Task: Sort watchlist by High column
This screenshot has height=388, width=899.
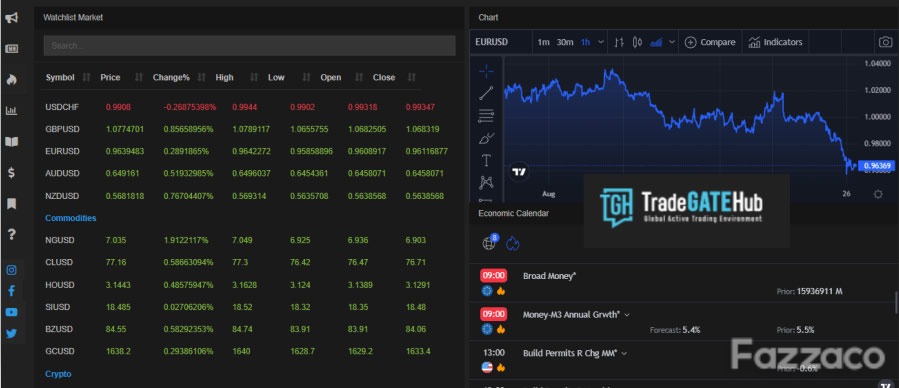Action: point(224,77)
